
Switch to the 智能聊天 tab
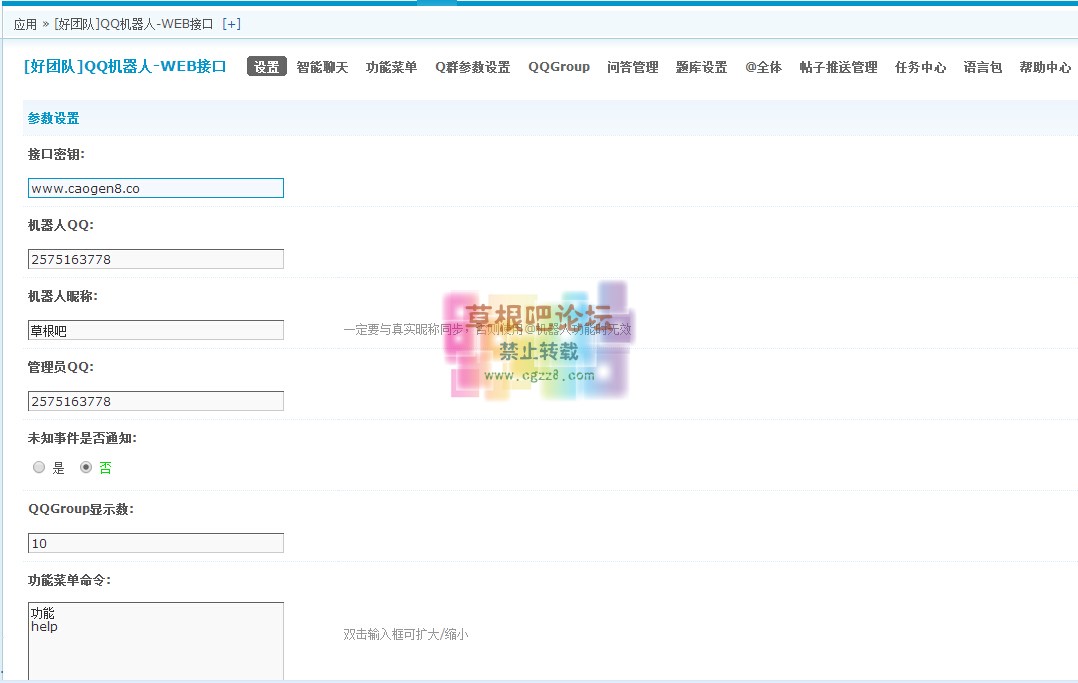[322, 68]
